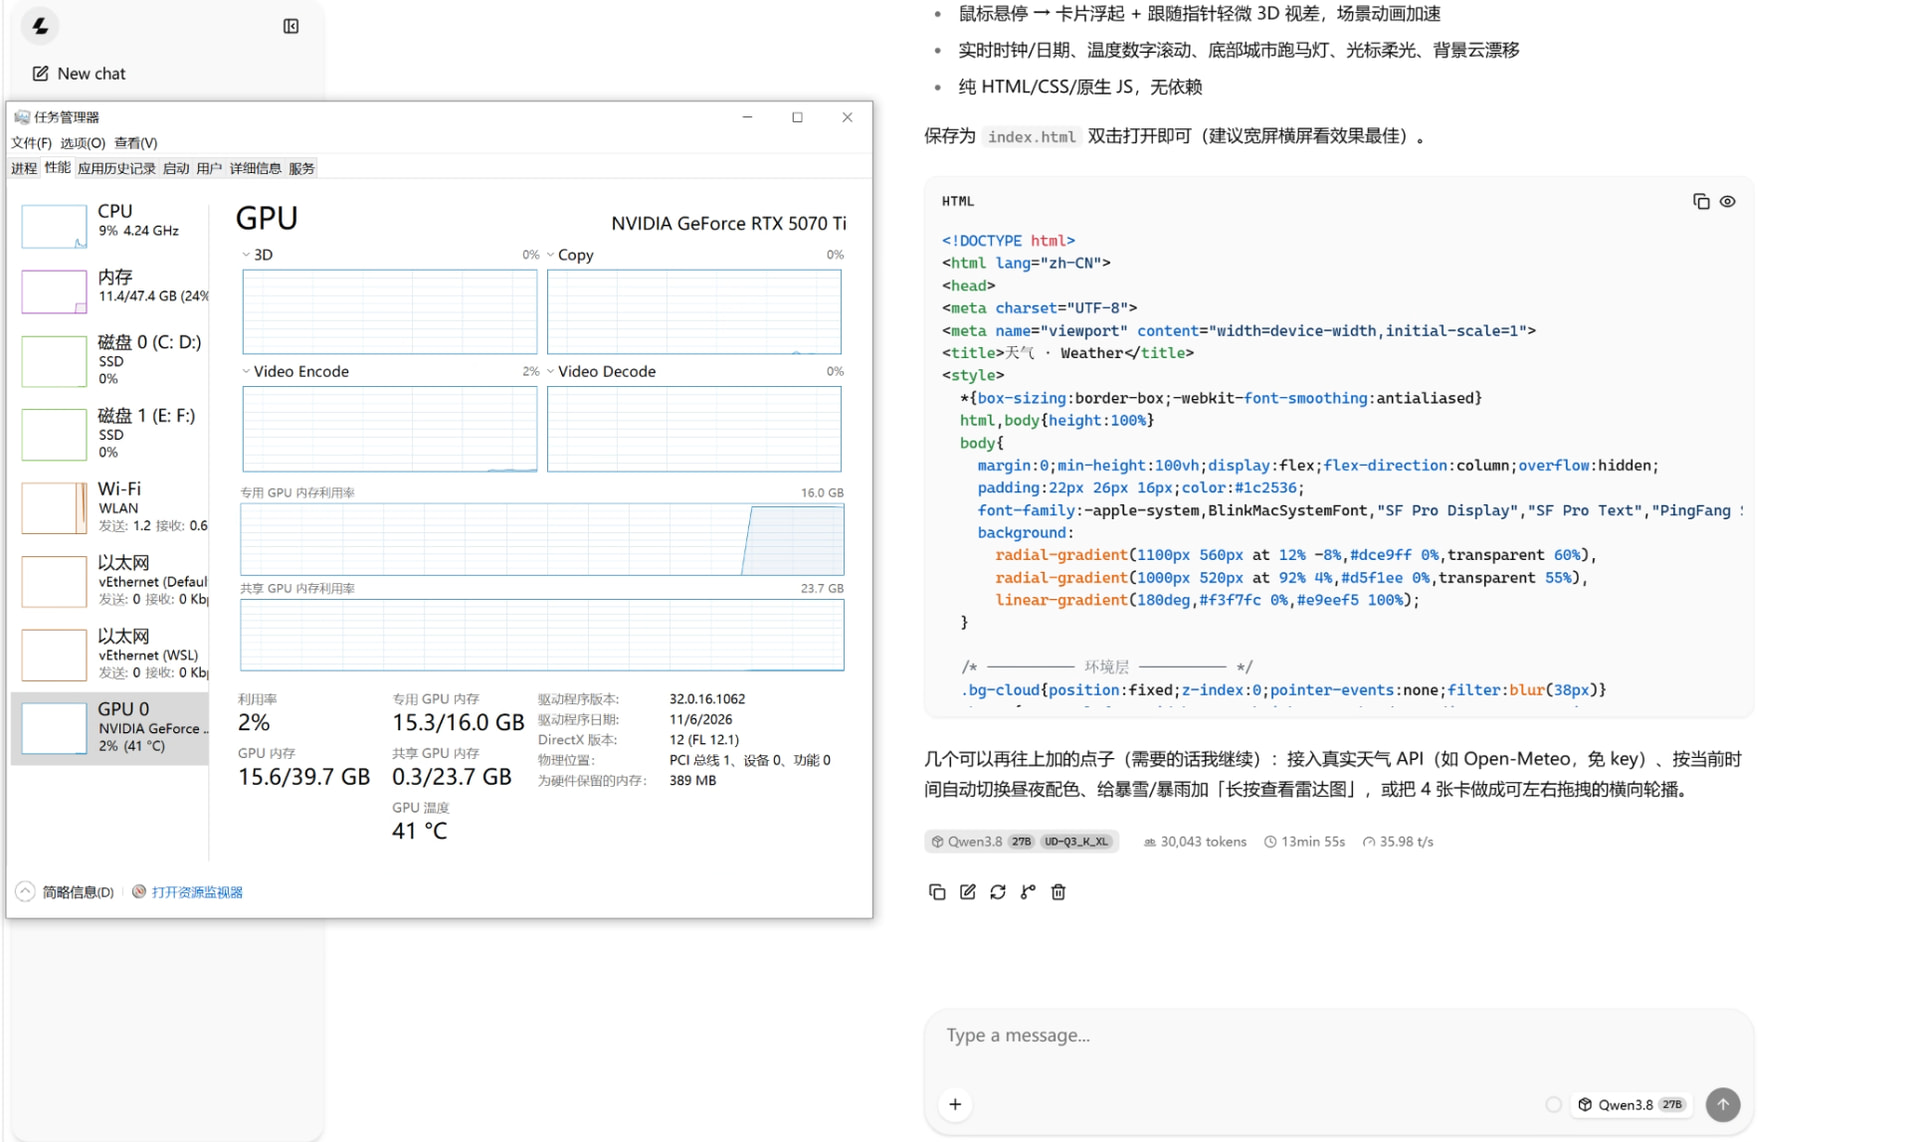
Task: Switch to the 详细信息 tab
Action: pos(255,168)
